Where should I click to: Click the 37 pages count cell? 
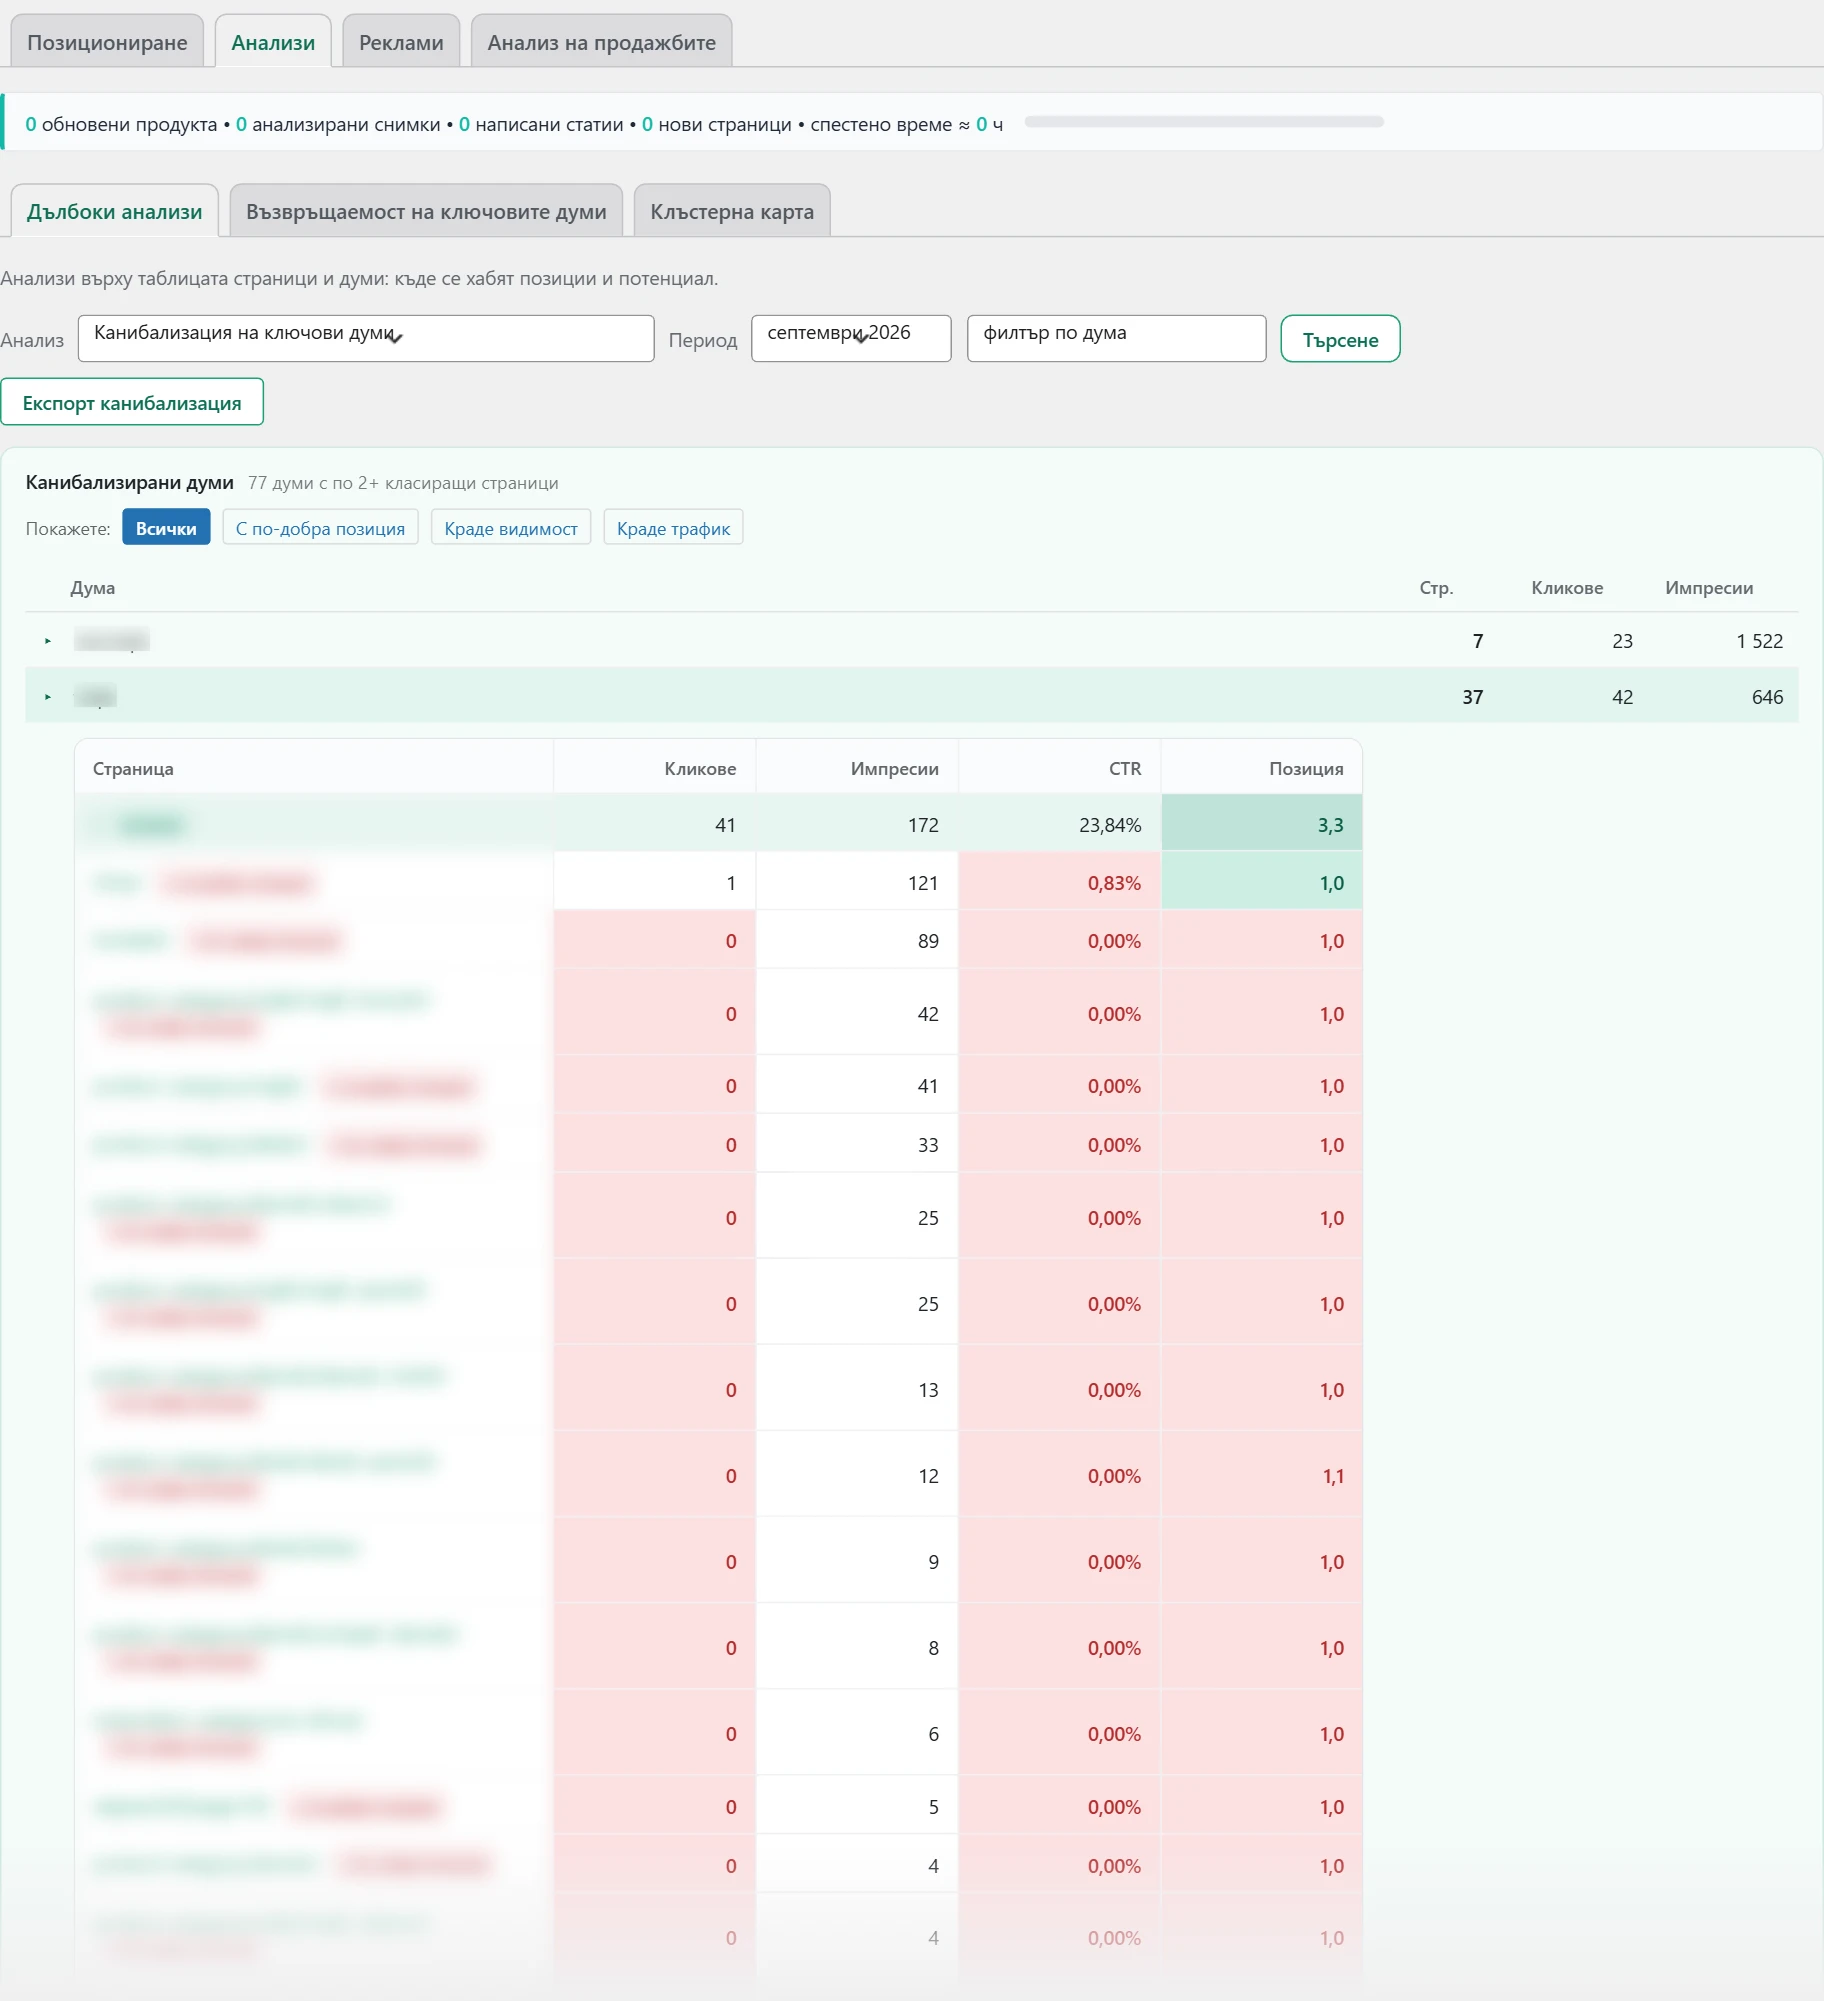(x=1472, y=697)
